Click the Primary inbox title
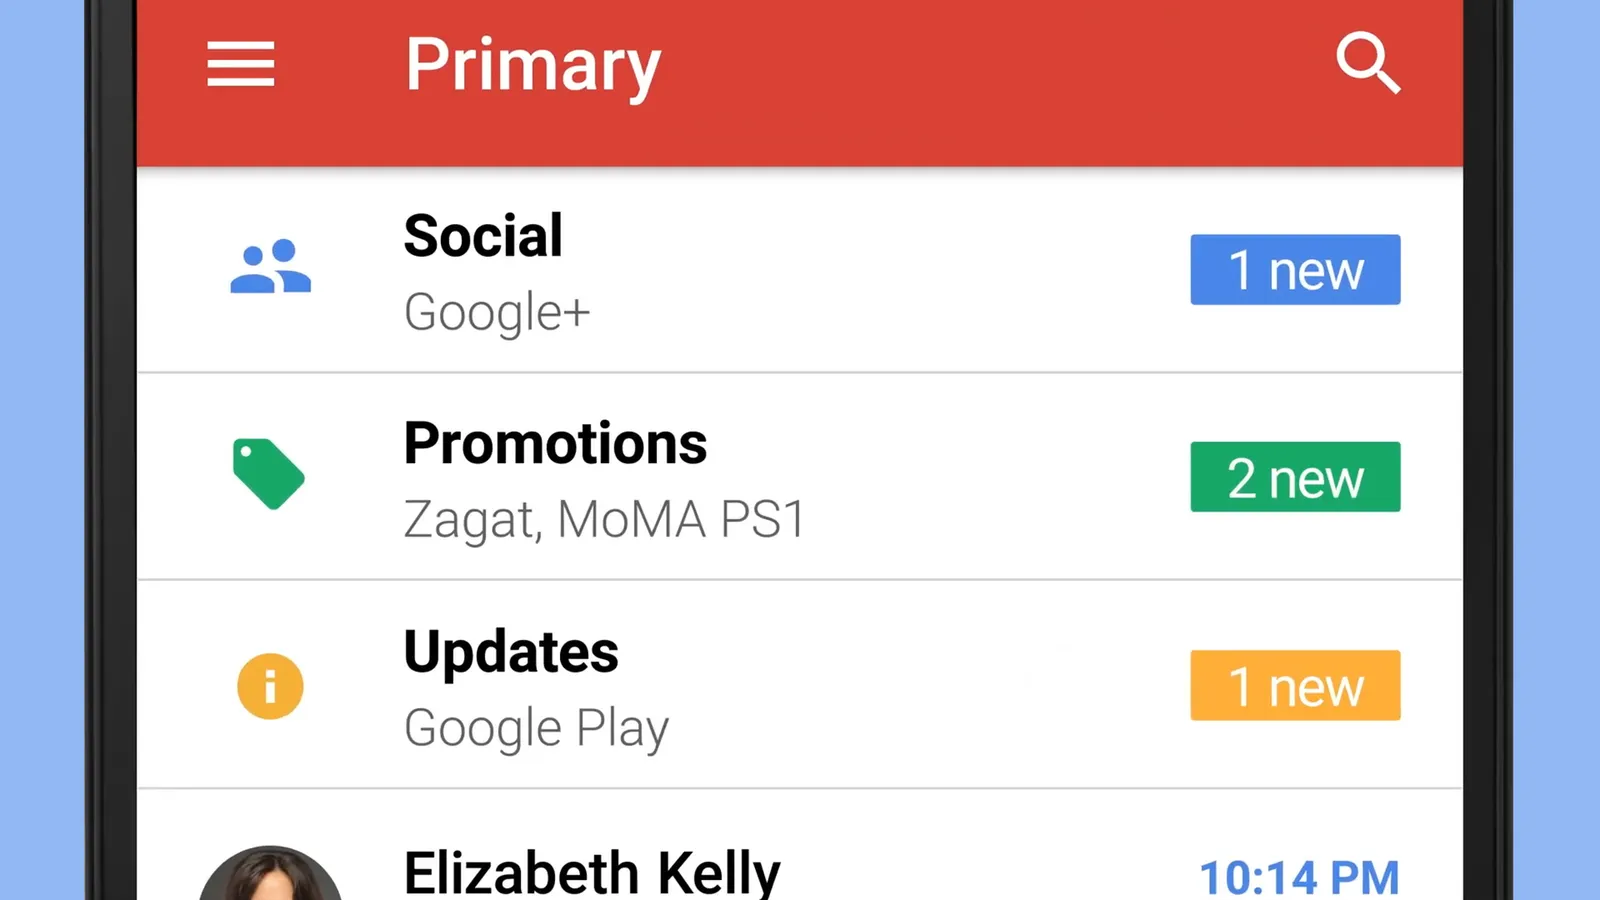The height and width of the screenshot is (900, 1600). click(x=532, y=66)
